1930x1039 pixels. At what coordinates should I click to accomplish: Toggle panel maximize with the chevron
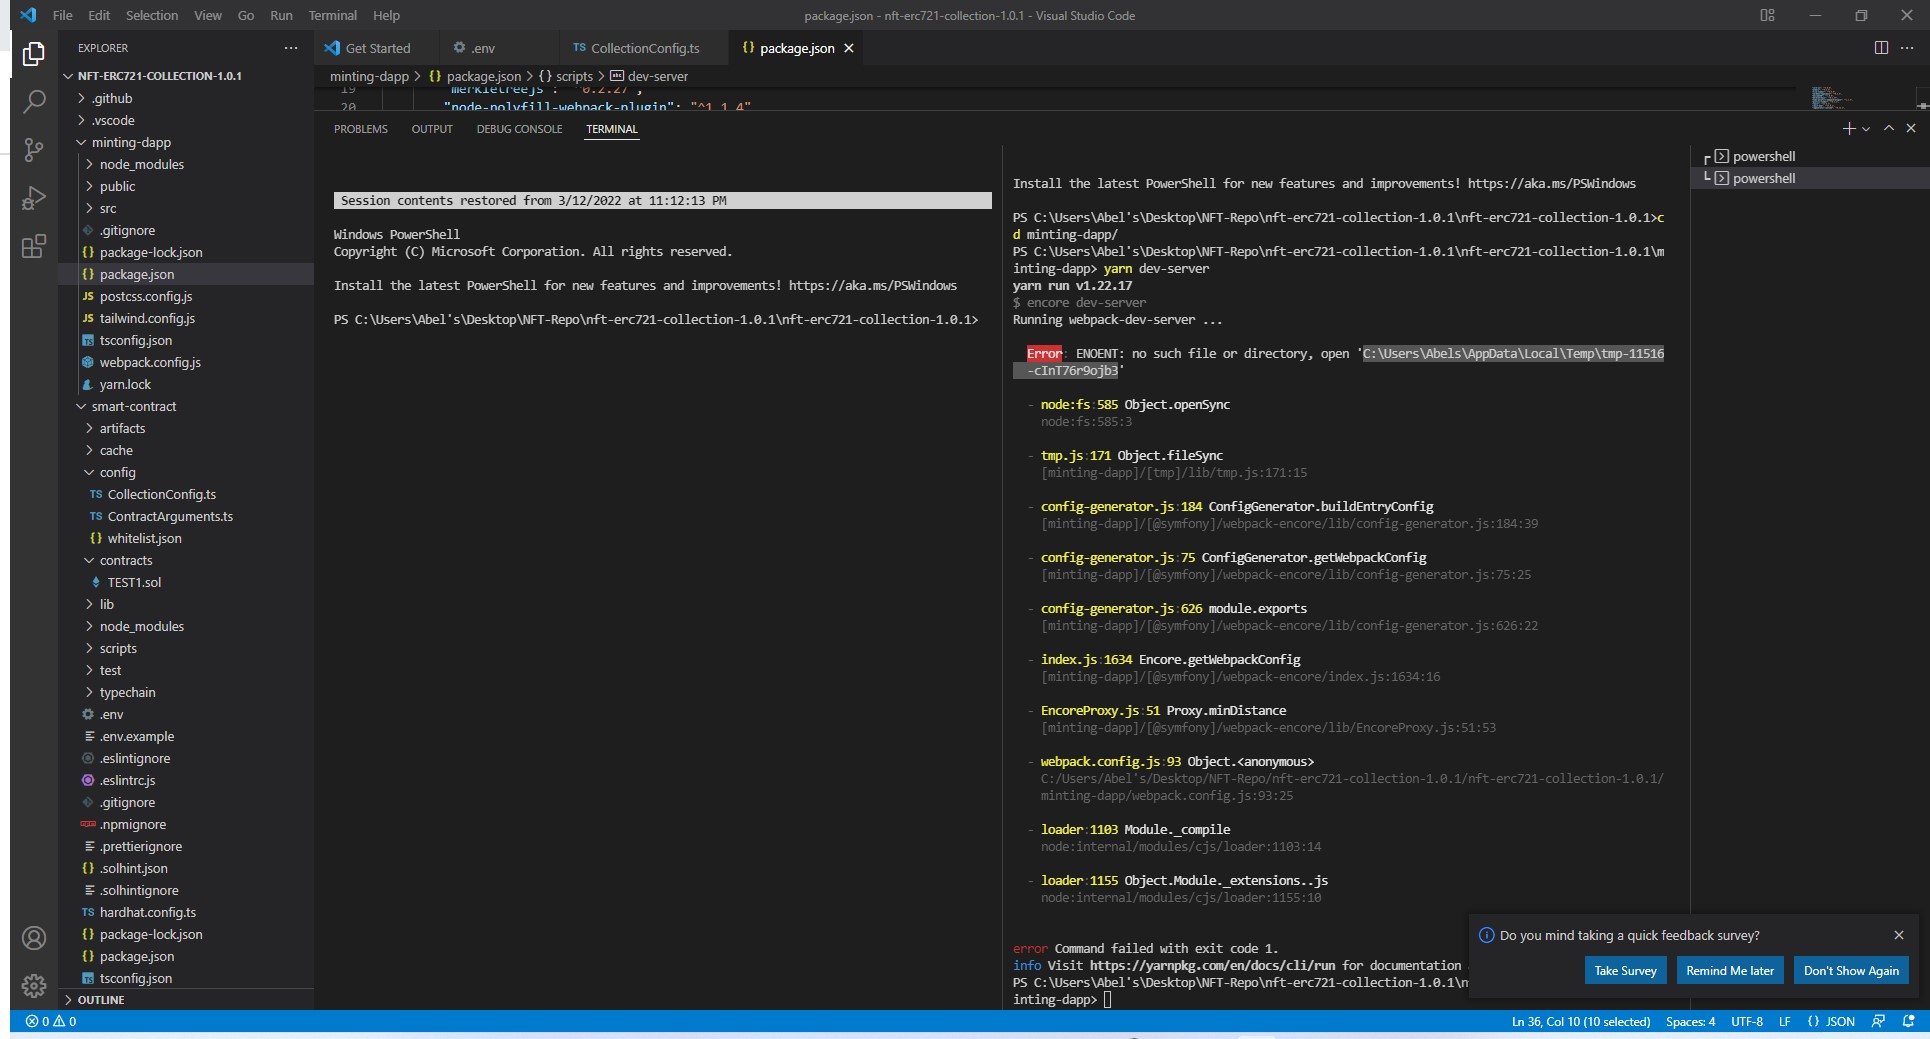[1888, 128]
